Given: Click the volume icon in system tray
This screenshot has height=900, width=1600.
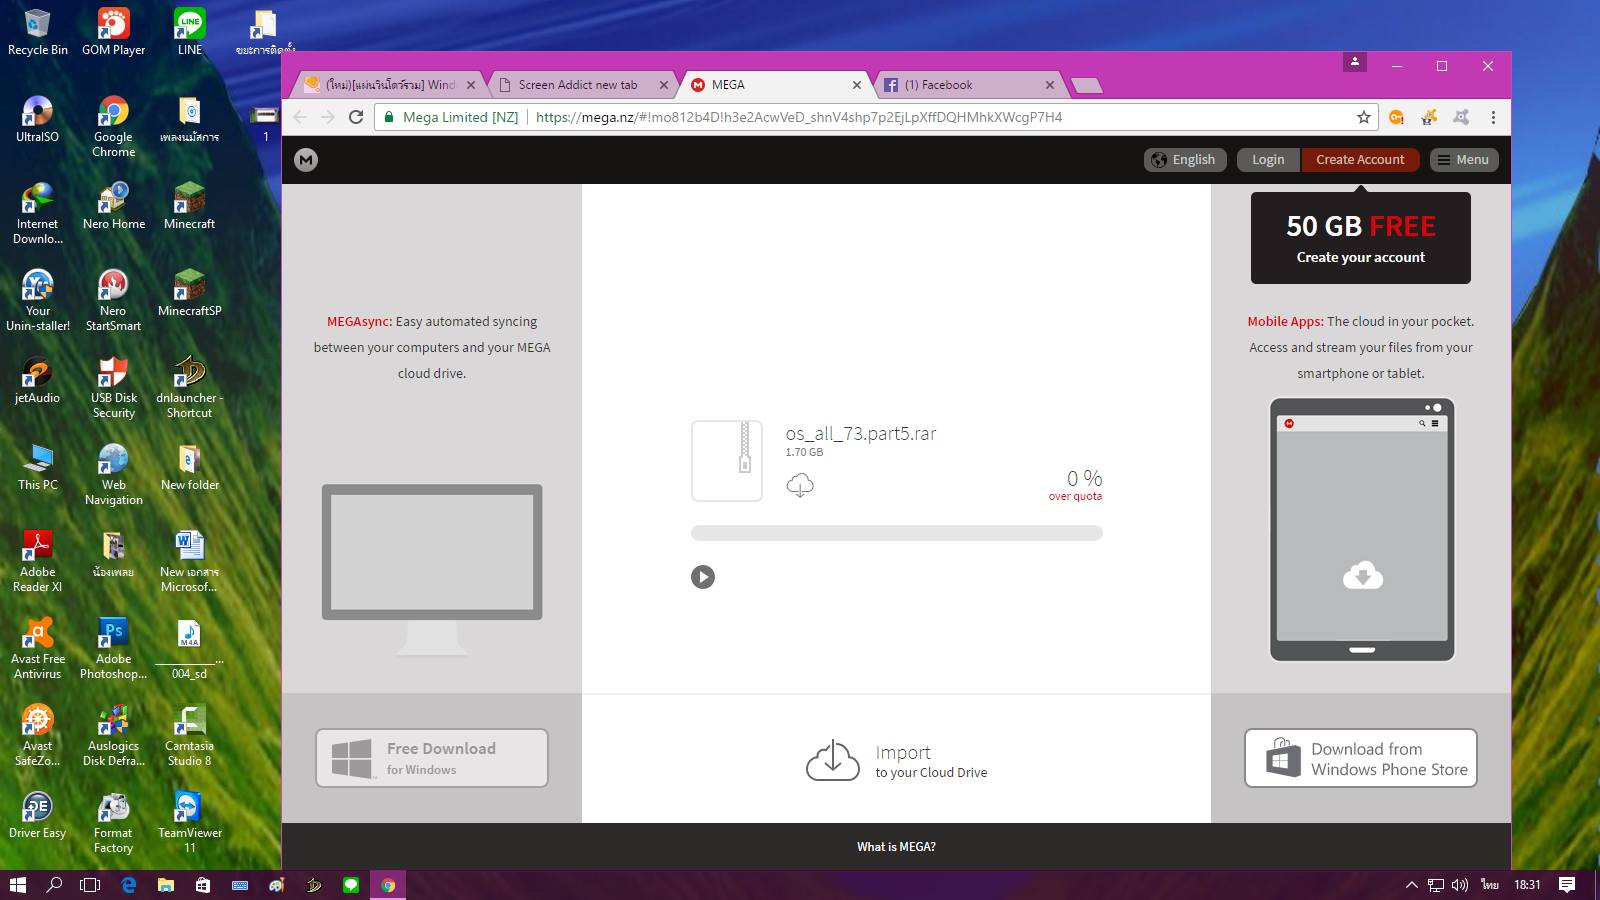Looking at the screenshot, I should tap(1460, 885).
